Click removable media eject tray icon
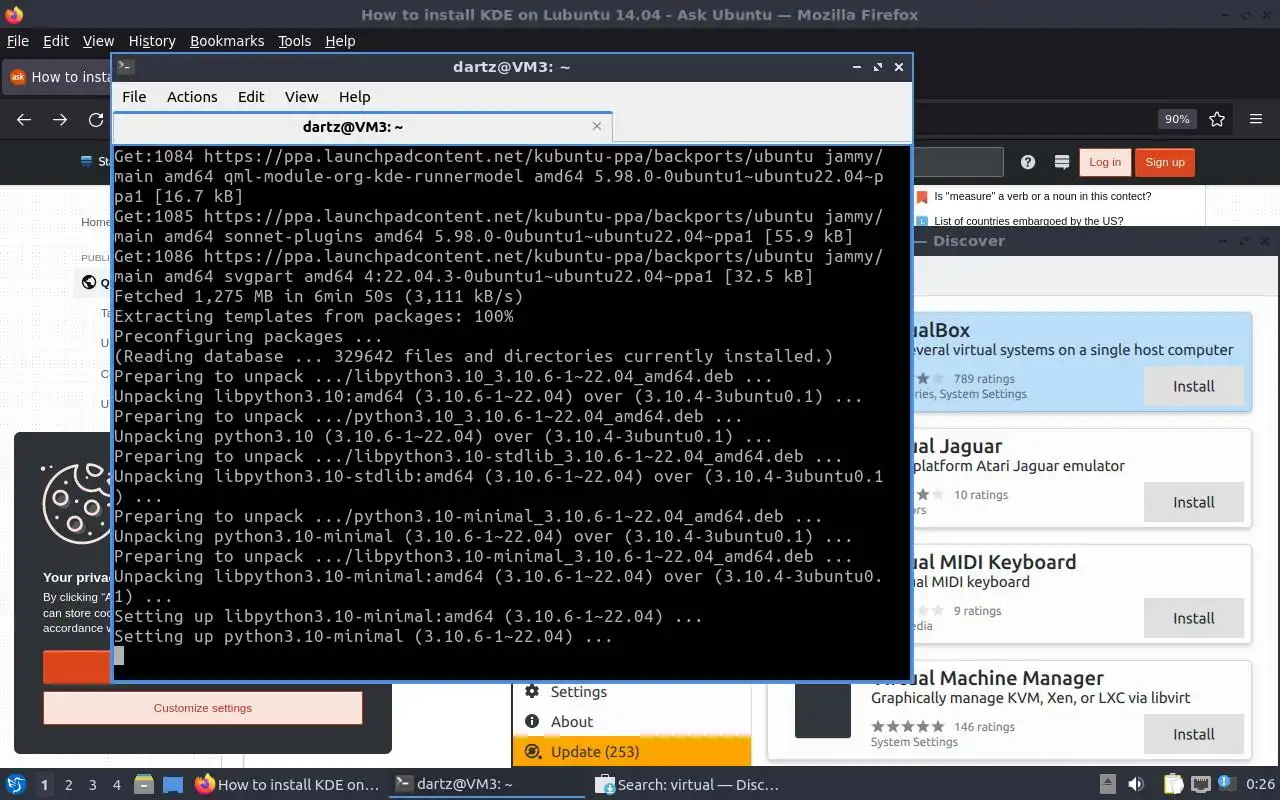The image size is (1280, 800). 1108,785
